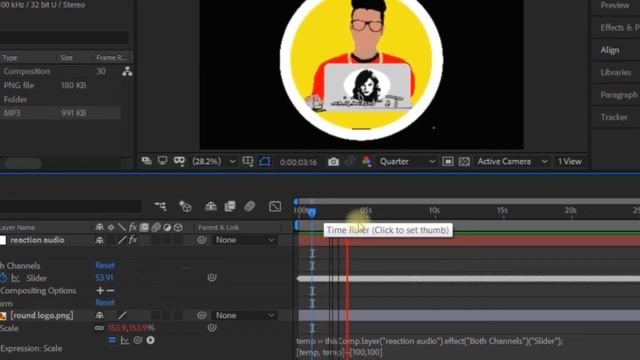Open the Paragraph panel
The height and width of the screenshot is (360, 640).
pyautogui.click(x=619, y=95)
